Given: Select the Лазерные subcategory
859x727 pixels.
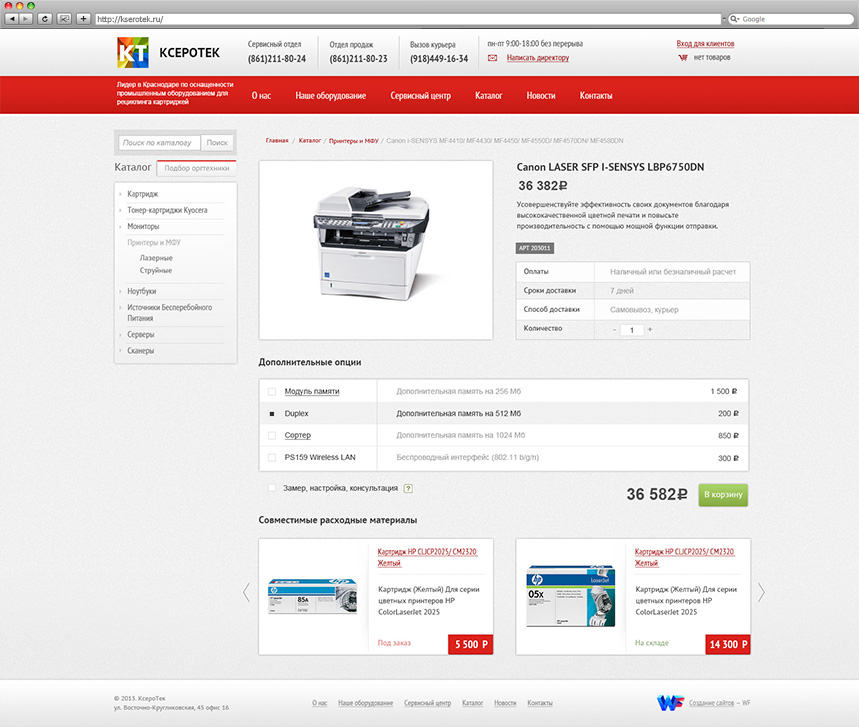Looking at the screenshot, I should point(156,258).
